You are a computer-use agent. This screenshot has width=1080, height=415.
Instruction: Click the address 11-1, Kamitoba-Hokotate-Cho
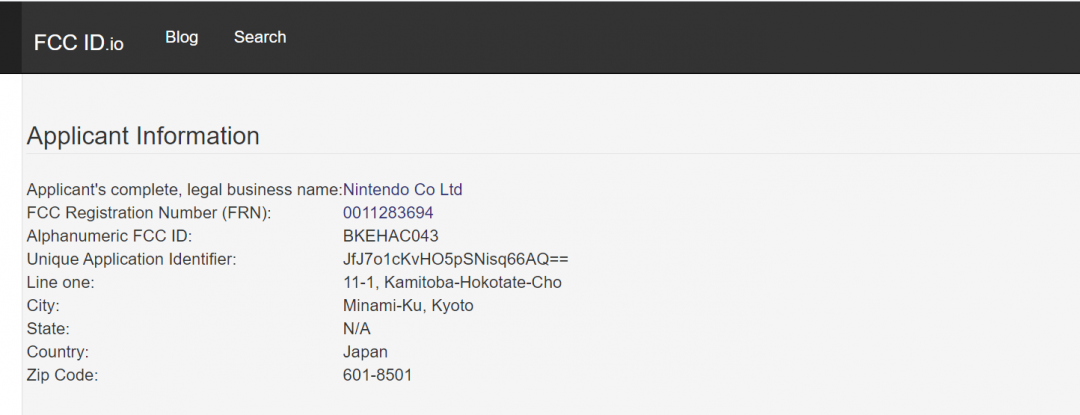452,283
